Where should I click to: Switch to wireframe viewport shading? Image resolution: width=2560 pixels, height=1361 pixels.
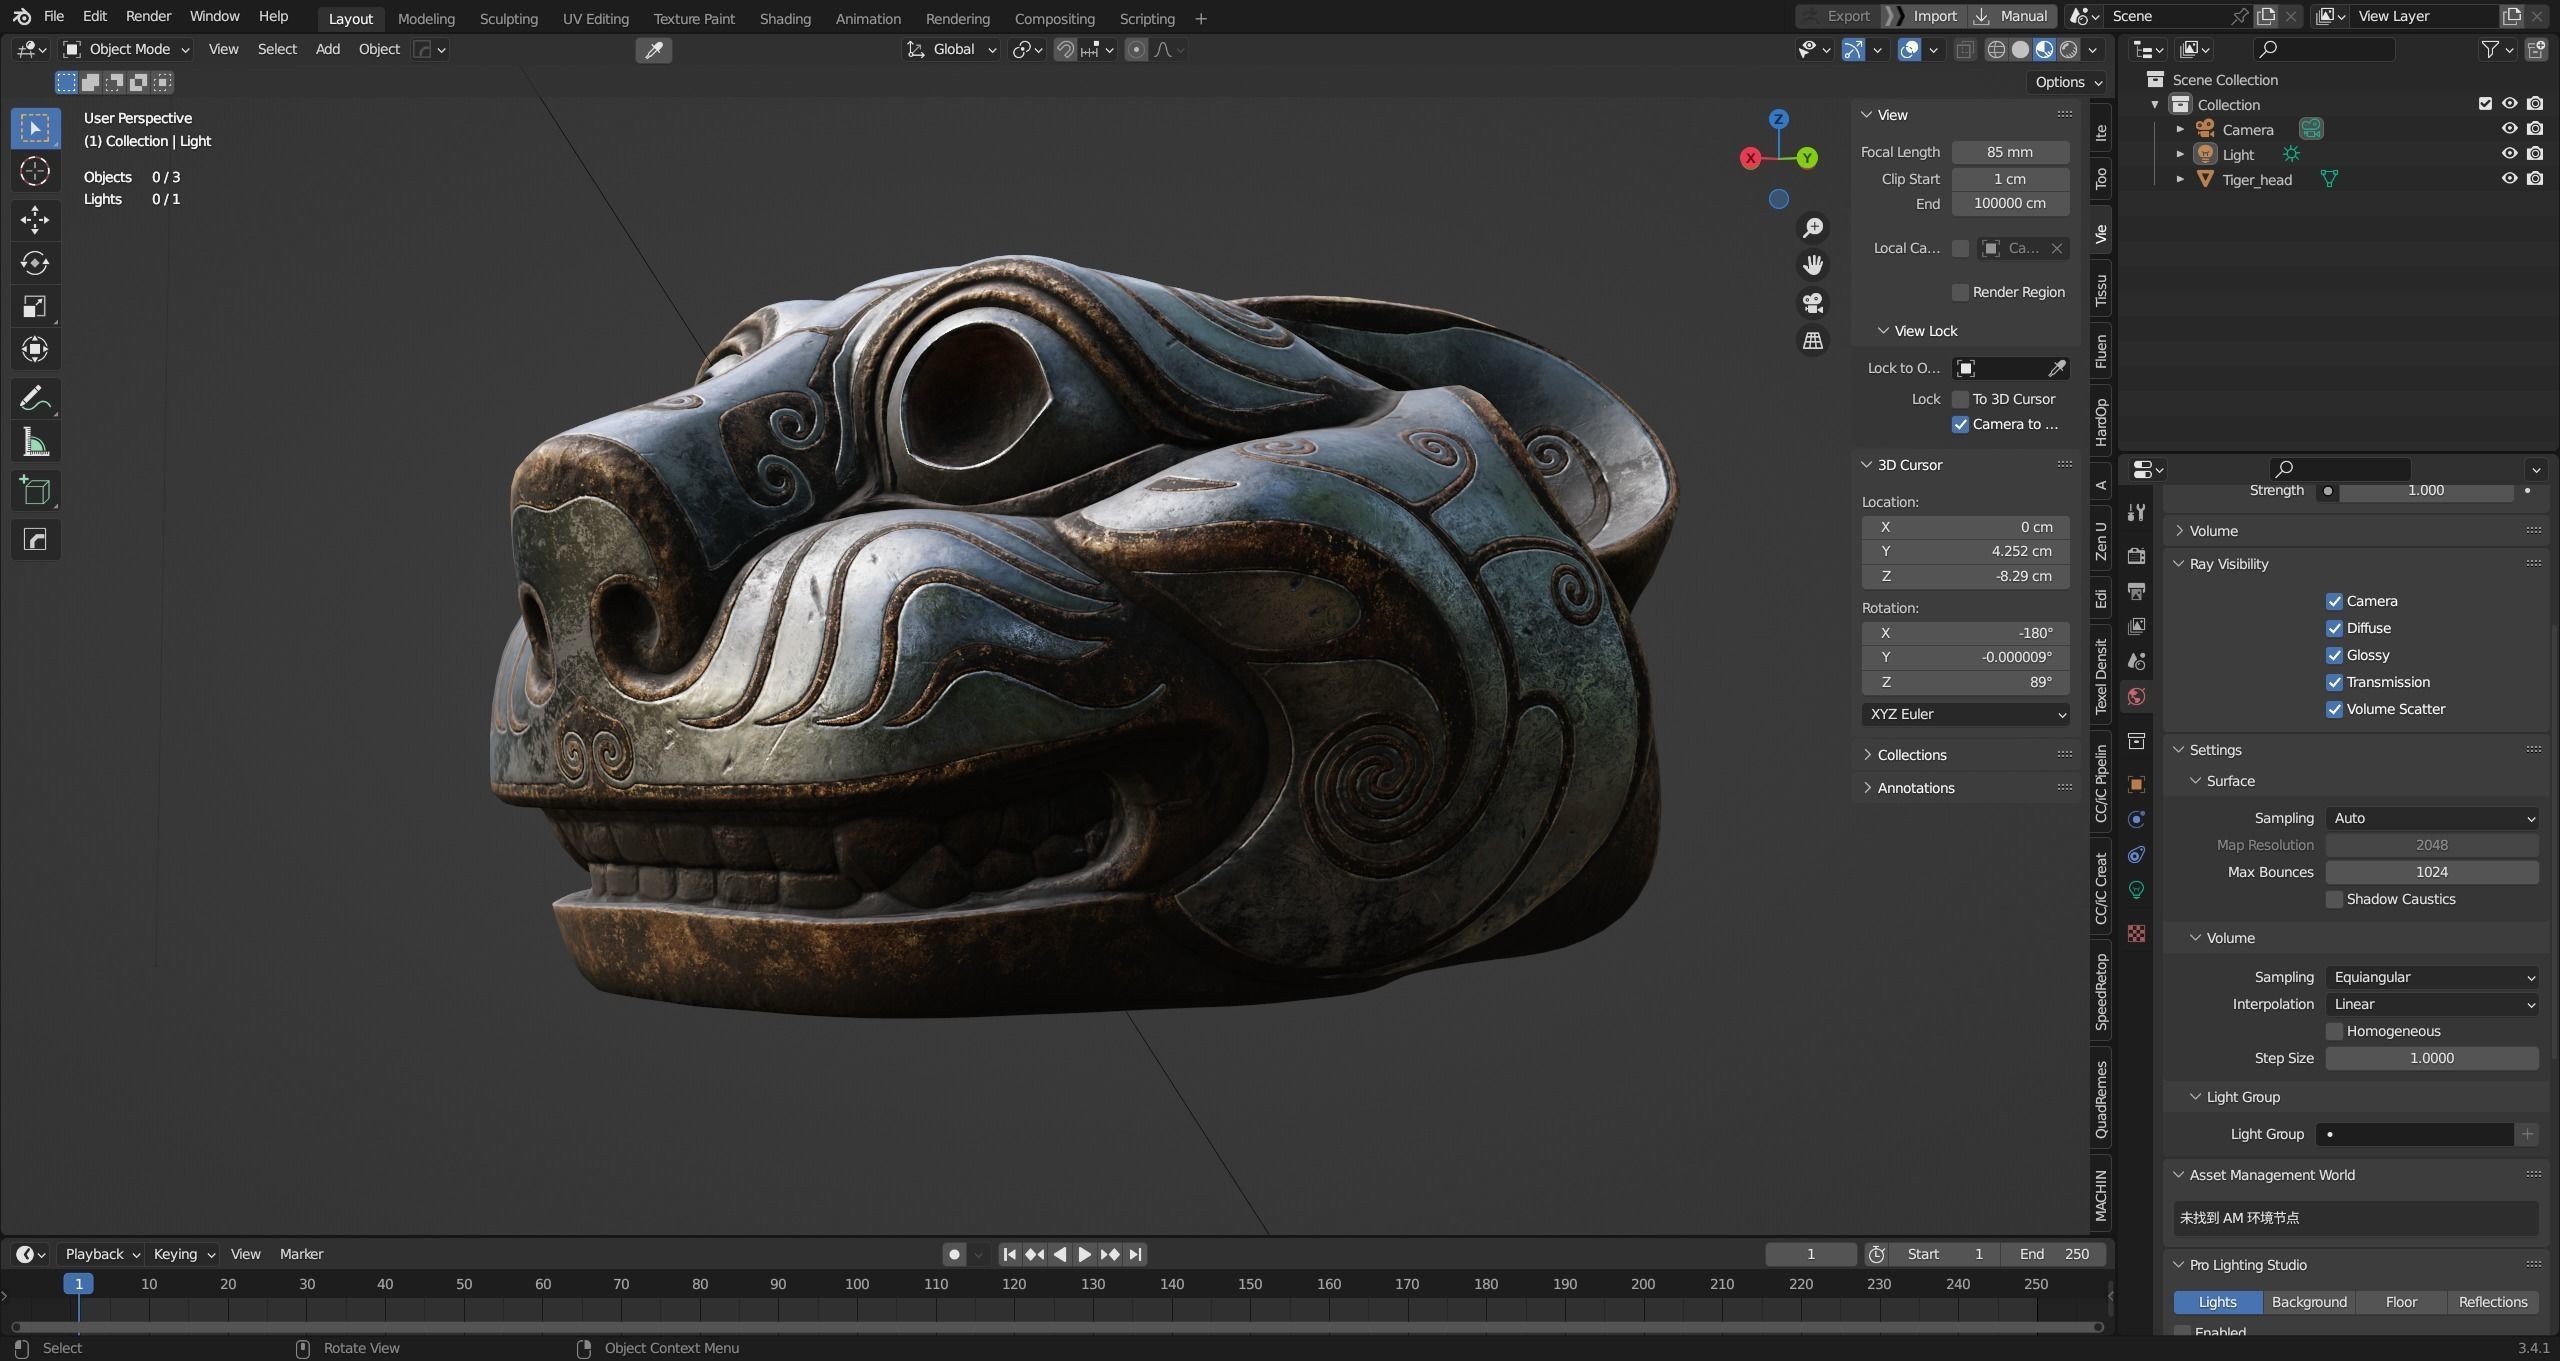[1996, 50]
